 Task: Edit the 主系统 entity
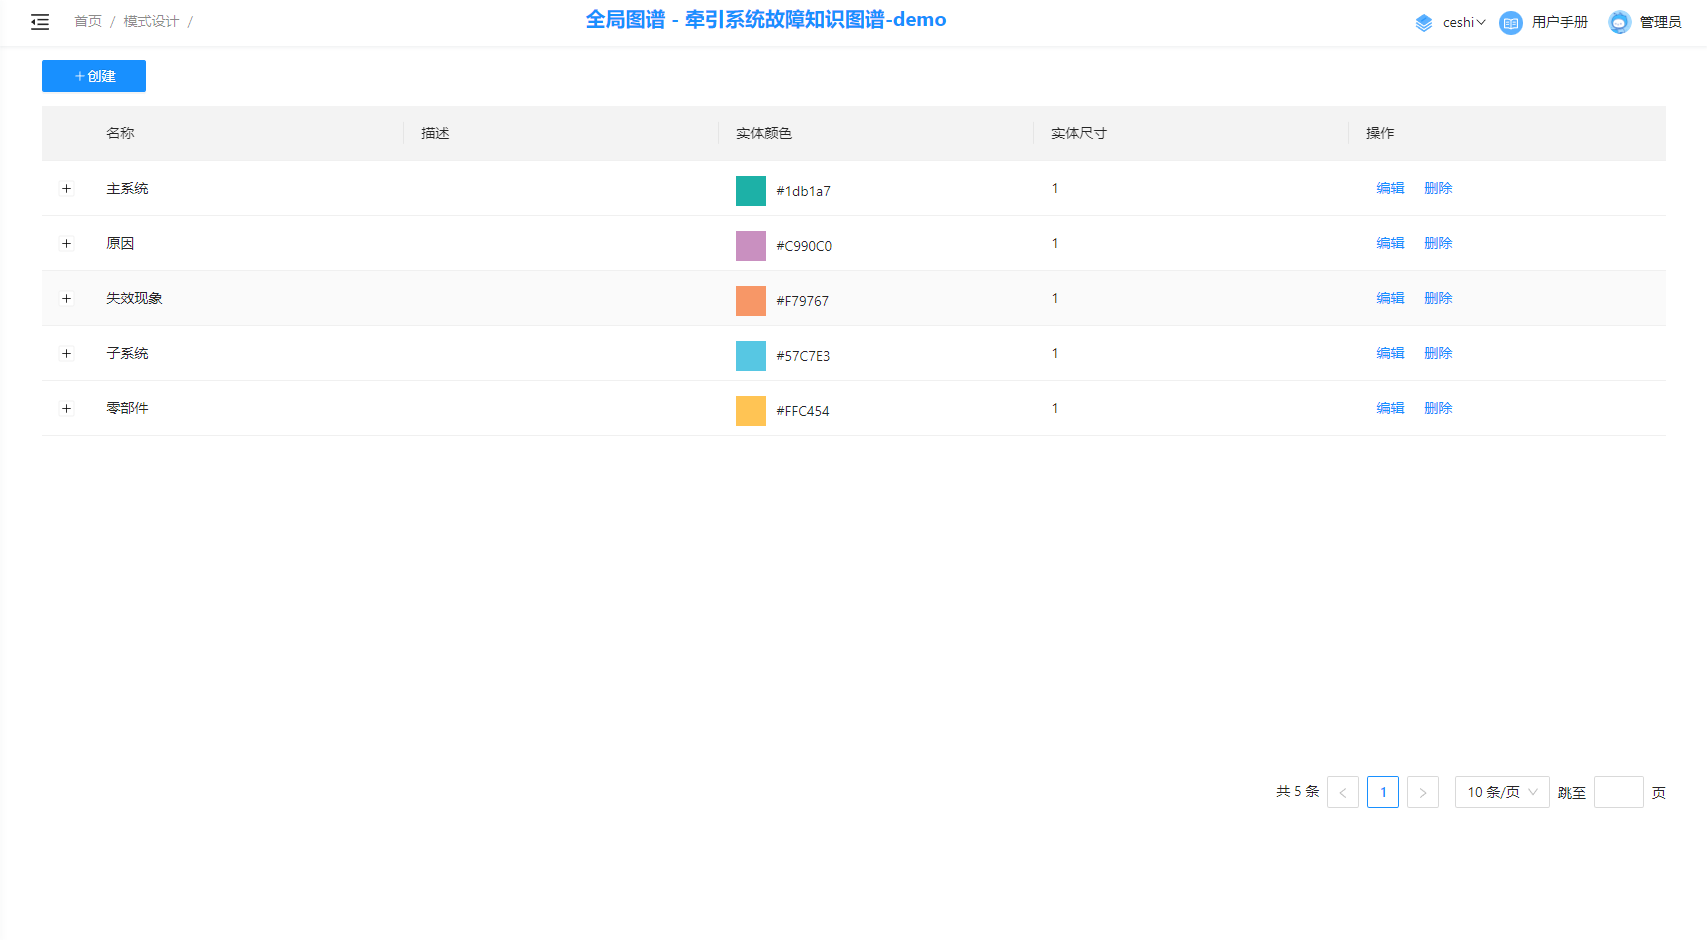click(x=1390, y=188)
